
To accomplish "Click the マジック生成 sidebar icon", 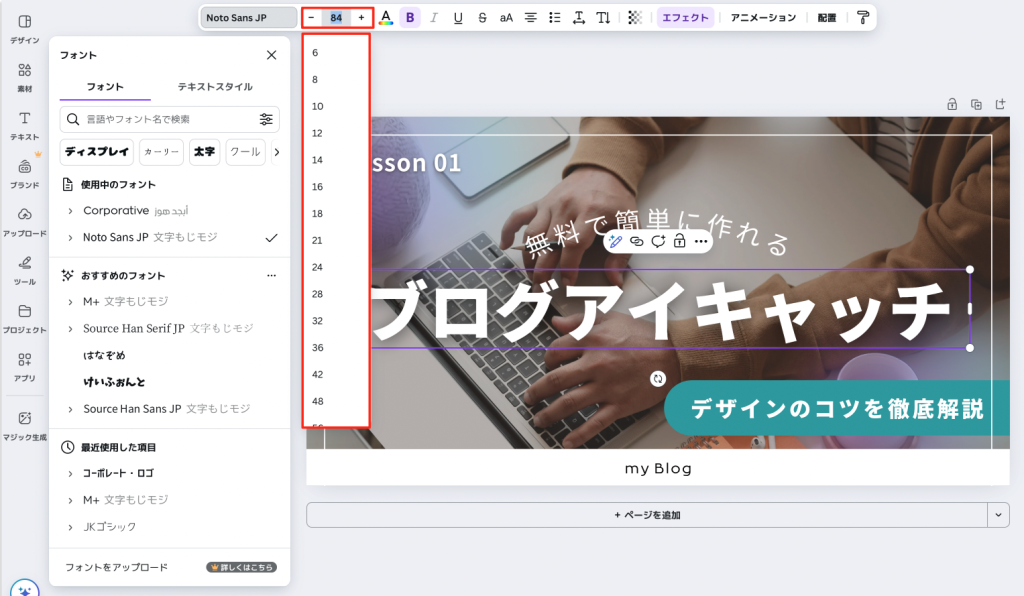I will click(25, 424).
